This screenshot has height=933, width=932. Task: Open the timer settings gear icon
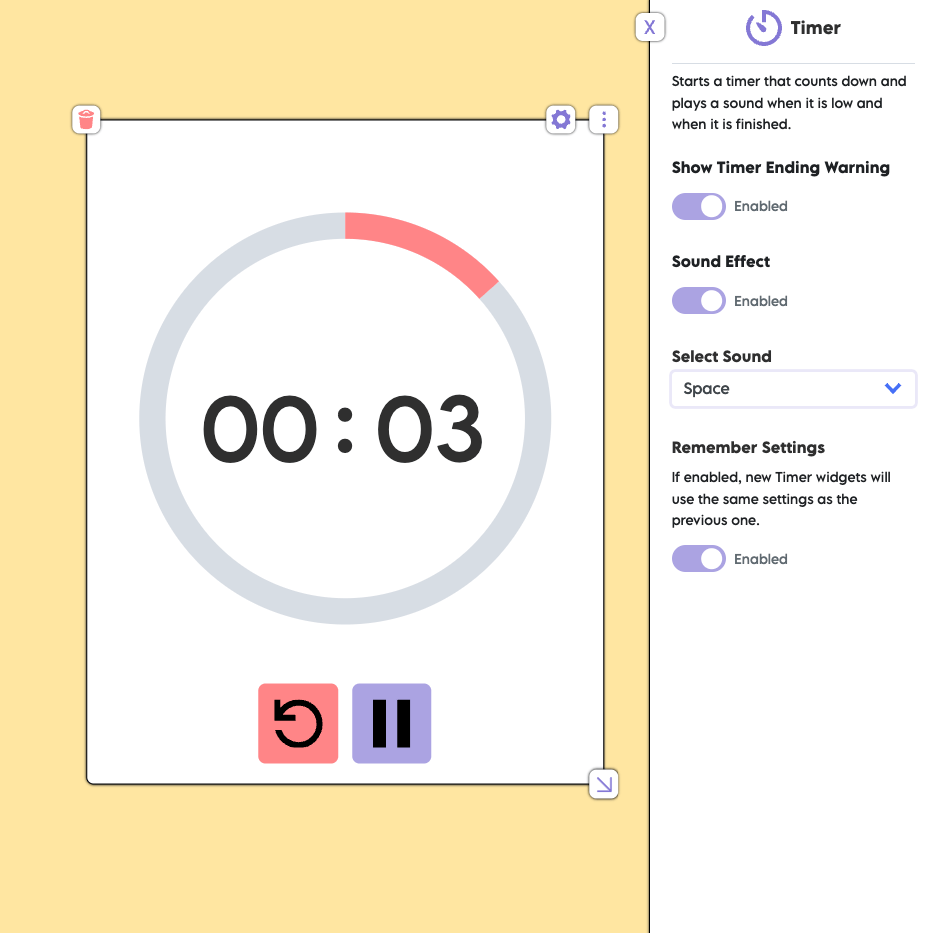pyautogui.click(x=561, y=119)
